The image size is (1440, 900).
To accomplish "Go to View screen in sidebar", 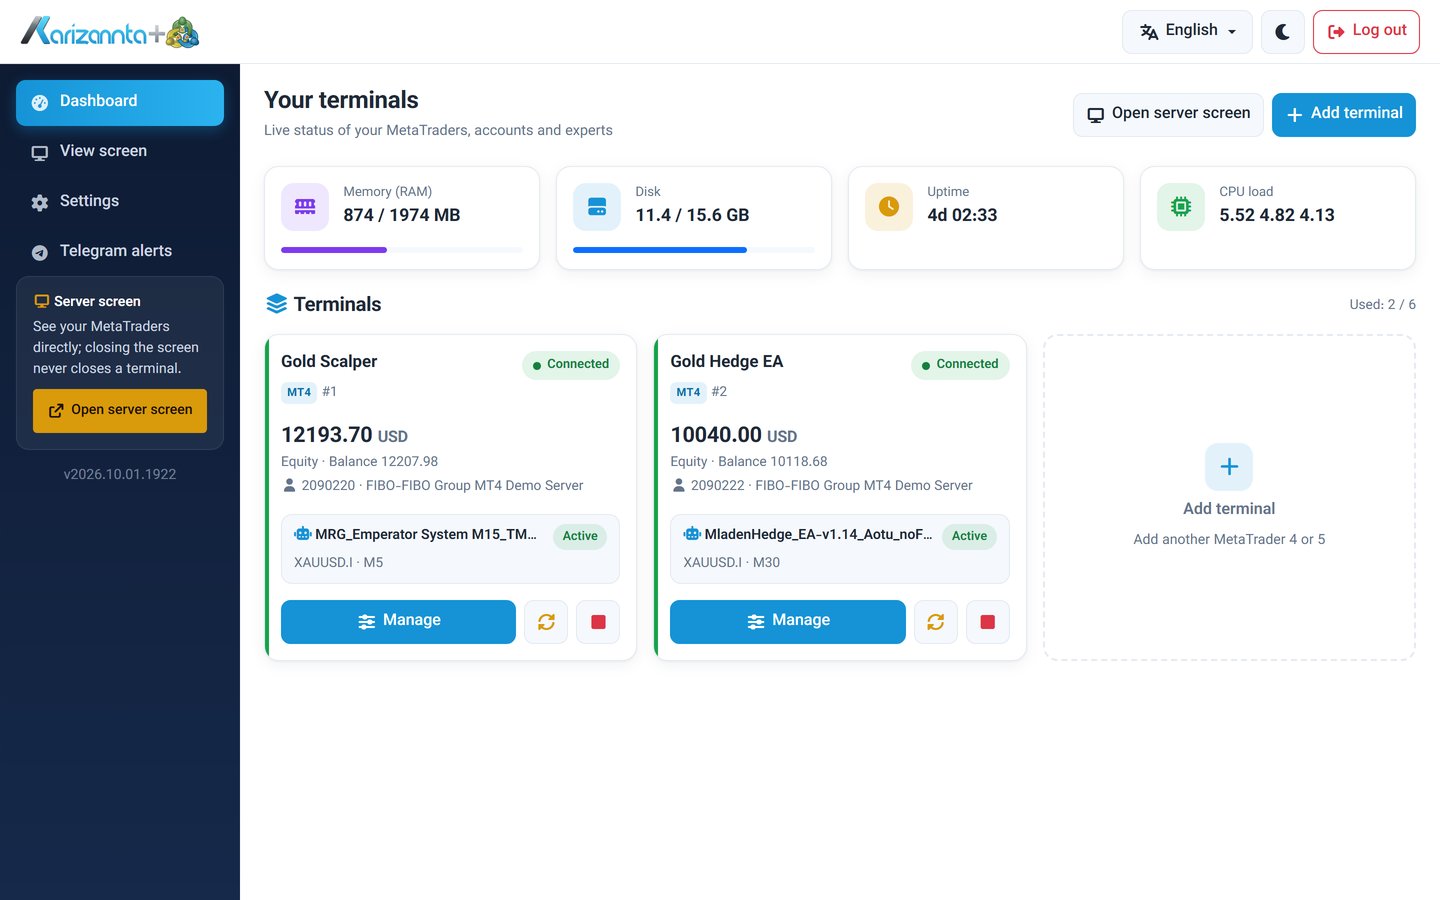I will click(120, 152).
